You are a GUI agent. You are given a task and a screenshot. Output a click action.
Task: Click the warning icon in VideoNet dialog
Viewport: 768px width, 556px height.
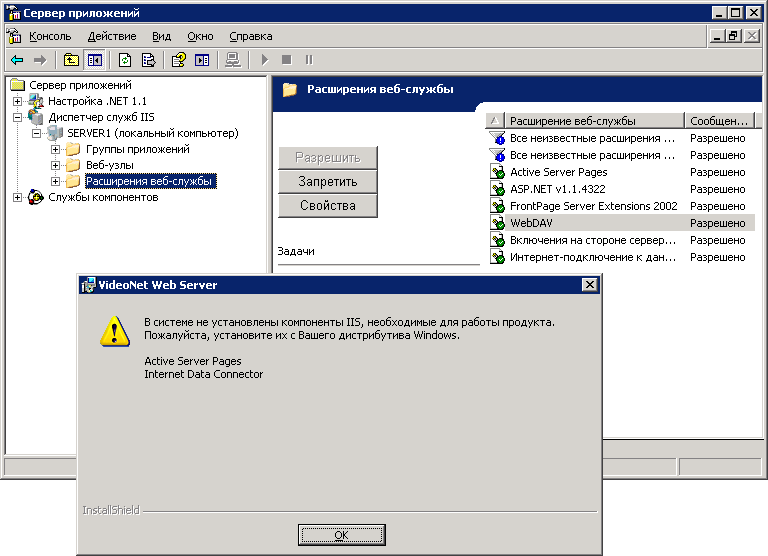click(115, 332)
